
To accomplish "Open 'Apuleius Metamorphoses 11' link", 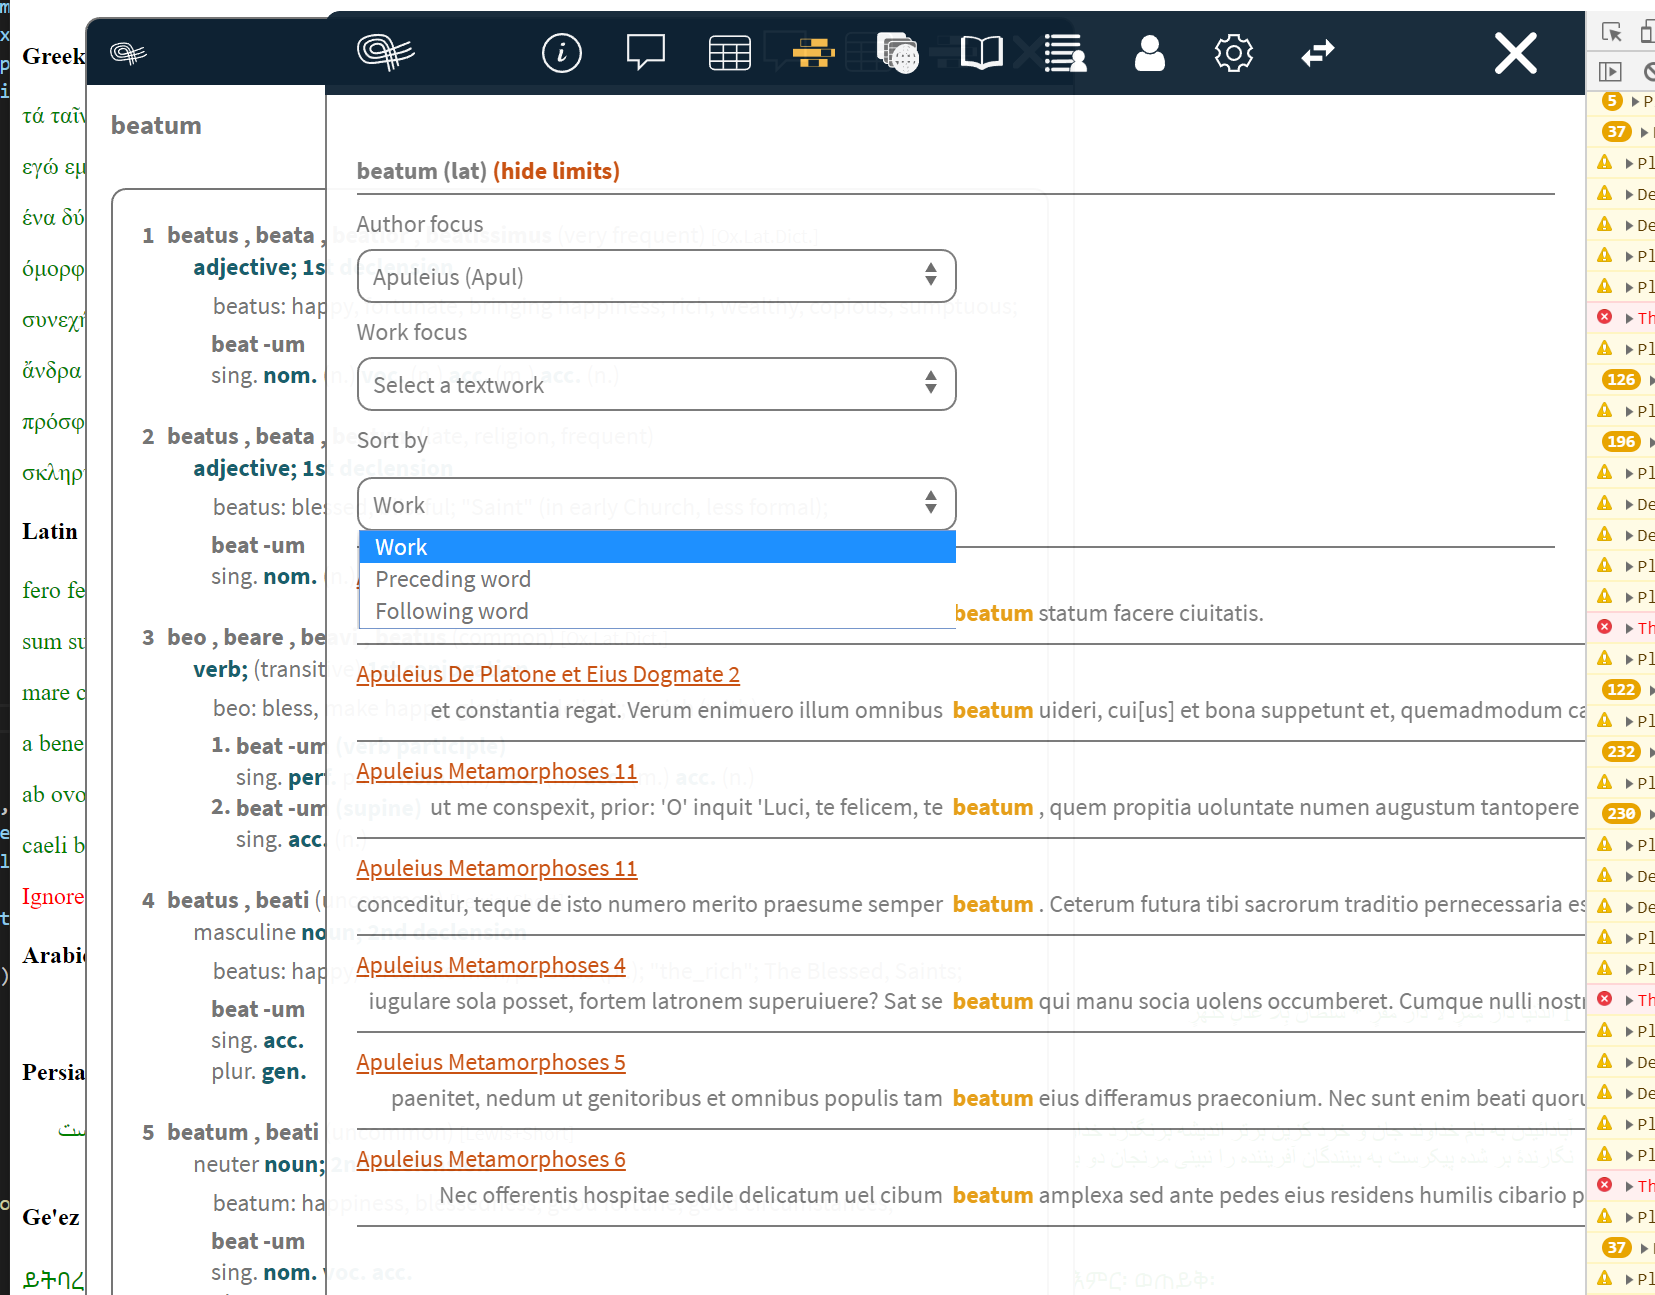I will pos(497,771).
